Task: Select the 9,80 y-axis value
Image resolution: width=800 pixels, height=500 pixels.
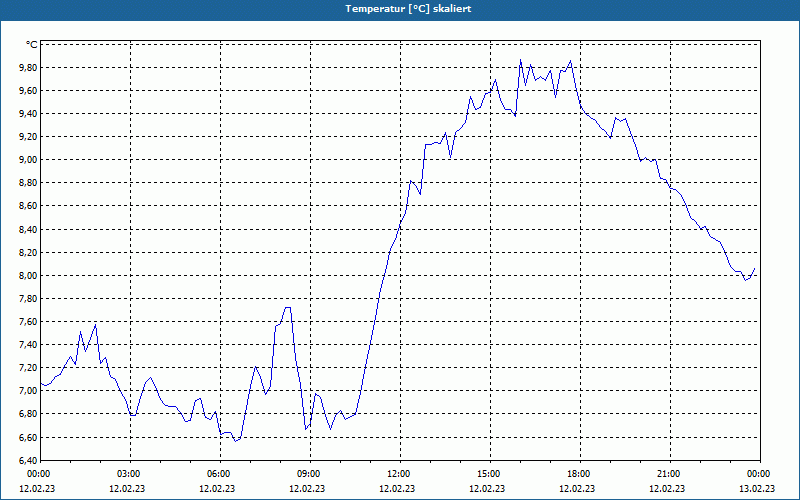Action: coord(29,68)
